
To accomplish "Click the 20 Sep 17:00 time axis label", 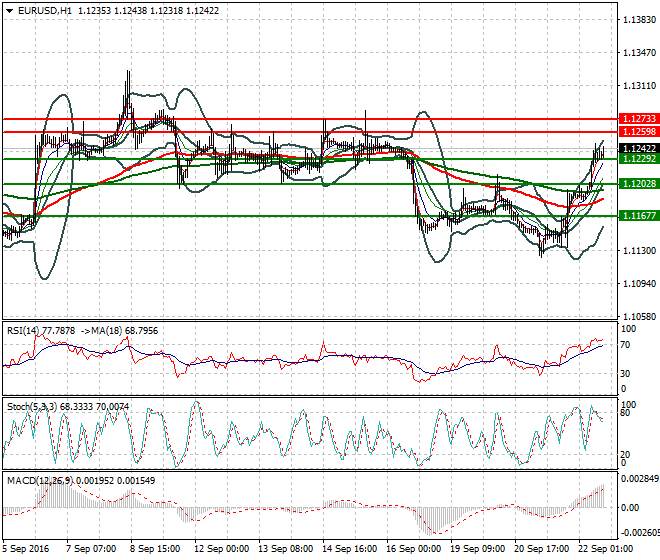I will (x=541, y=549).
